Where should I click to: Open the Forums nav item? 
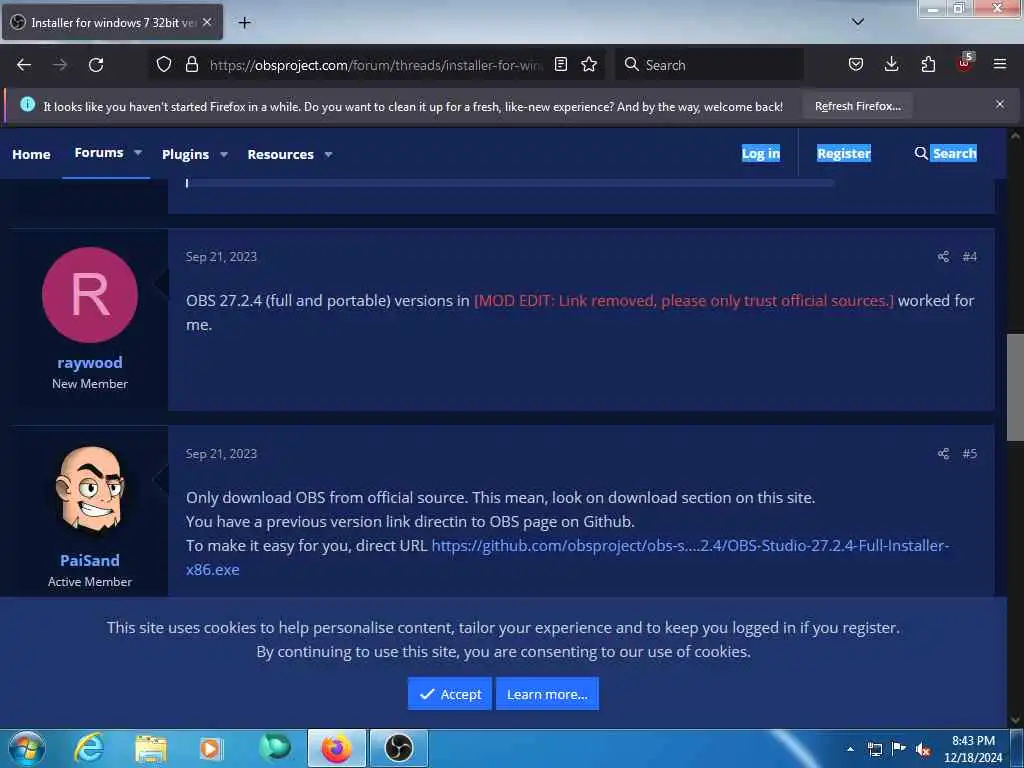[x=99, y=153]
